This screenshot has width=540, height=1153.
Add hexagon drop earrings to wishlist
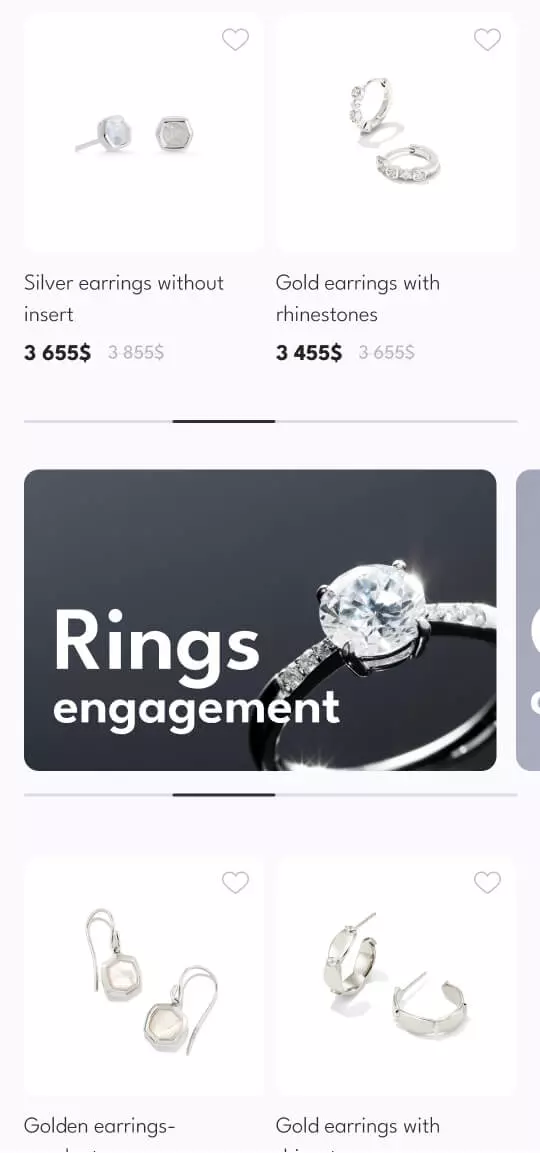(x=235, y=882)
